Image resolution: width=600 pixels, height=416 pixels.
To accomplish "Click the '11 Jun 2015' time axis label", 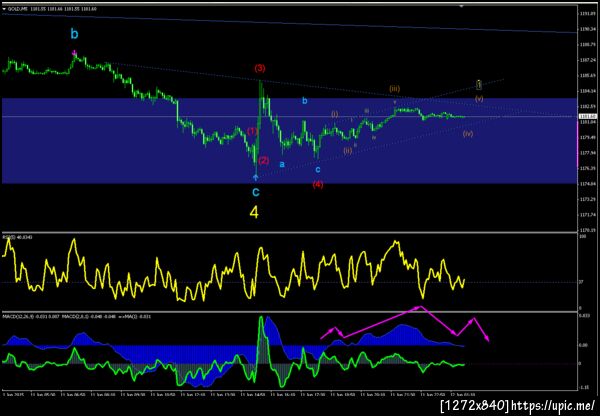I will point(12,393).
